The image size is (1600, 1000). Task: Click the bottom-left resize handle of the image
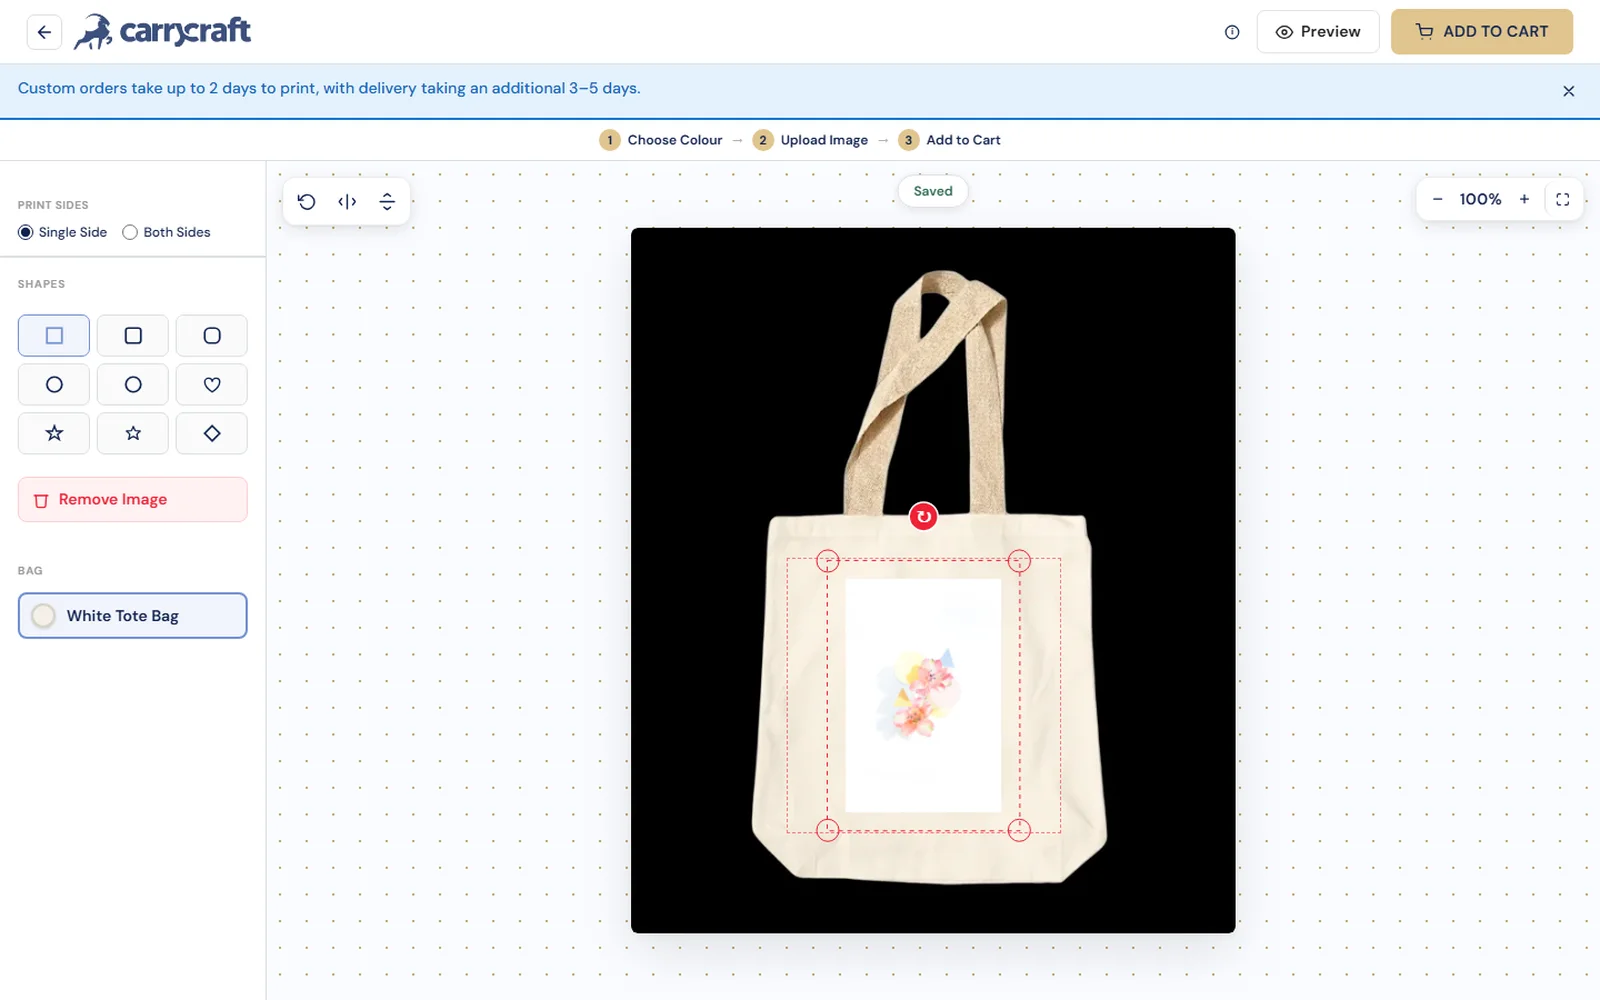point(827,830)
